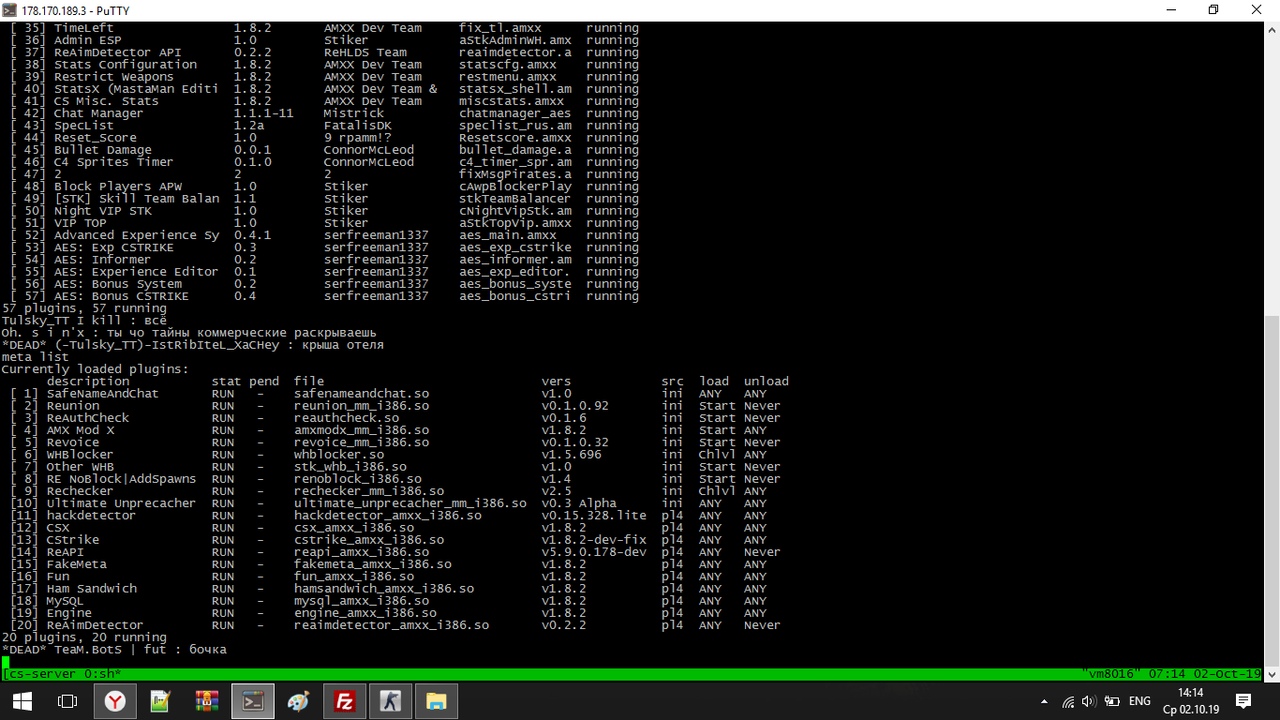Click the '57 plugins, 57 running' line
Viewport: 1280px width, 720px height.
tap(84, 308)
